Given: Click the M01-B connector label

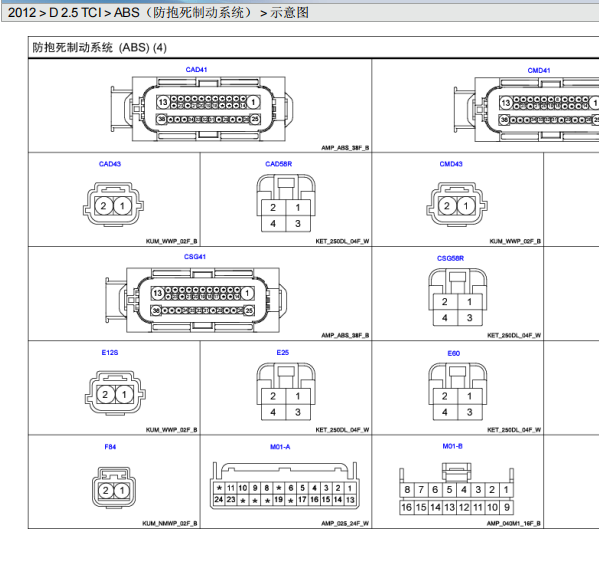Looking at the screenshot, I should 452,446.
